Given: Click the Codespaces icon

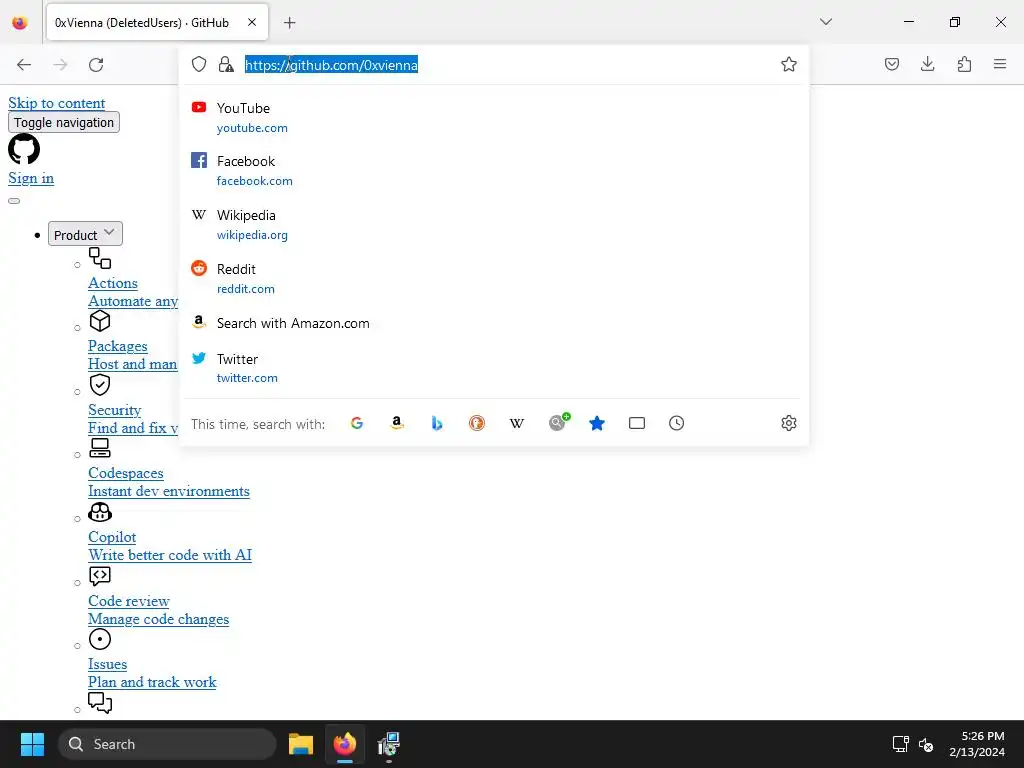Looking at the screenshot, I should [x=100, y=447].
